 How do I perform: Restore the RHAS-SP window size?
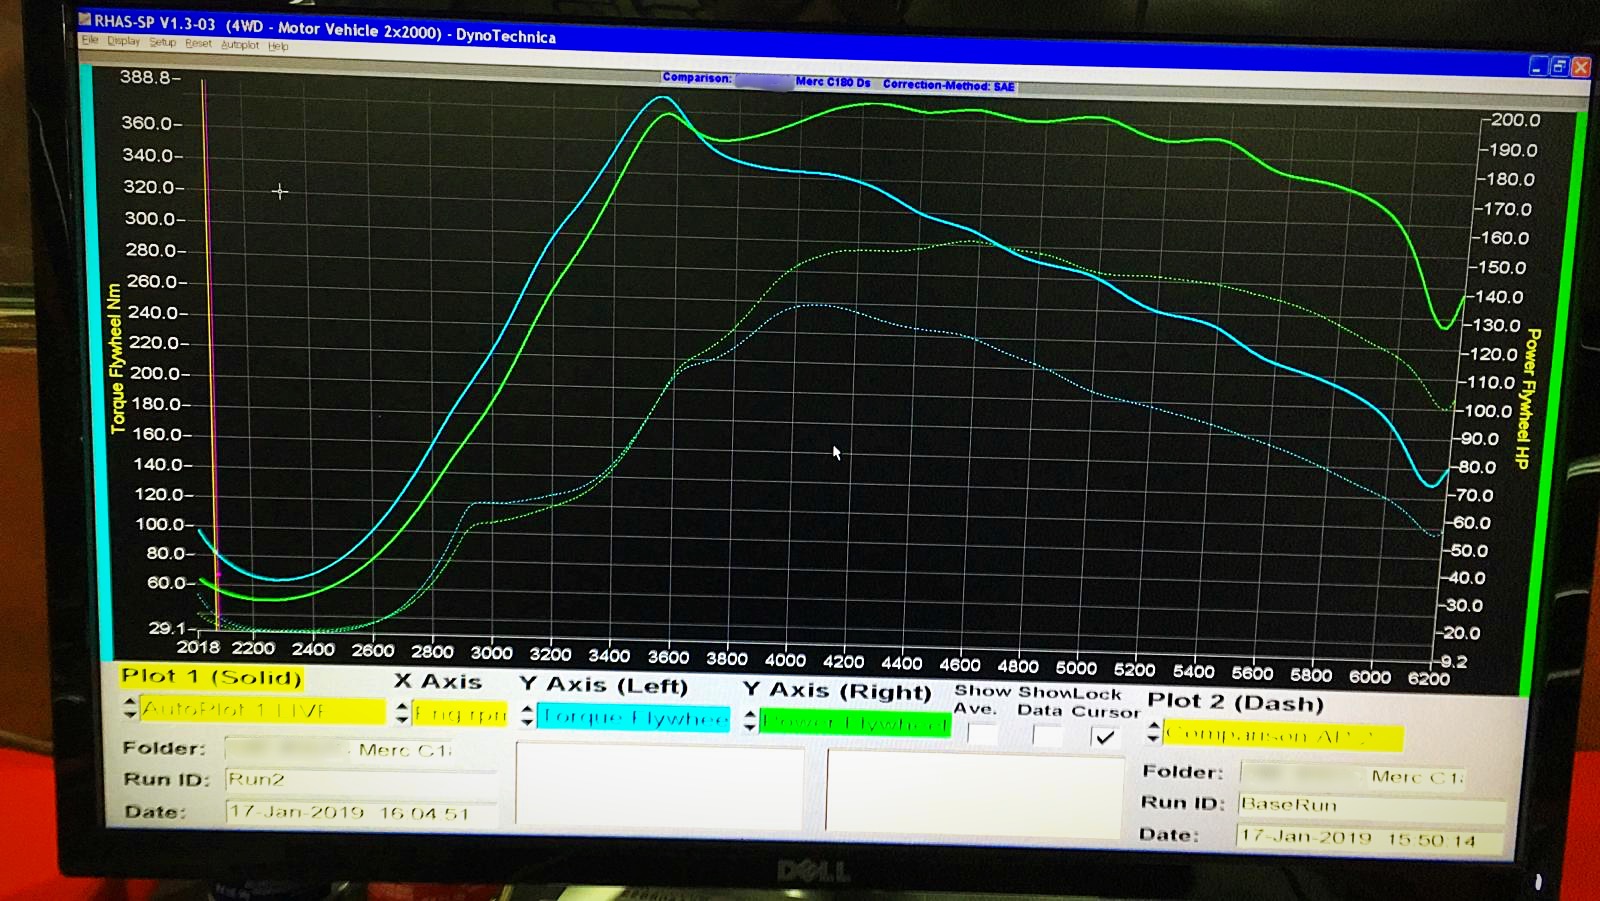[x=1559, y=66]
